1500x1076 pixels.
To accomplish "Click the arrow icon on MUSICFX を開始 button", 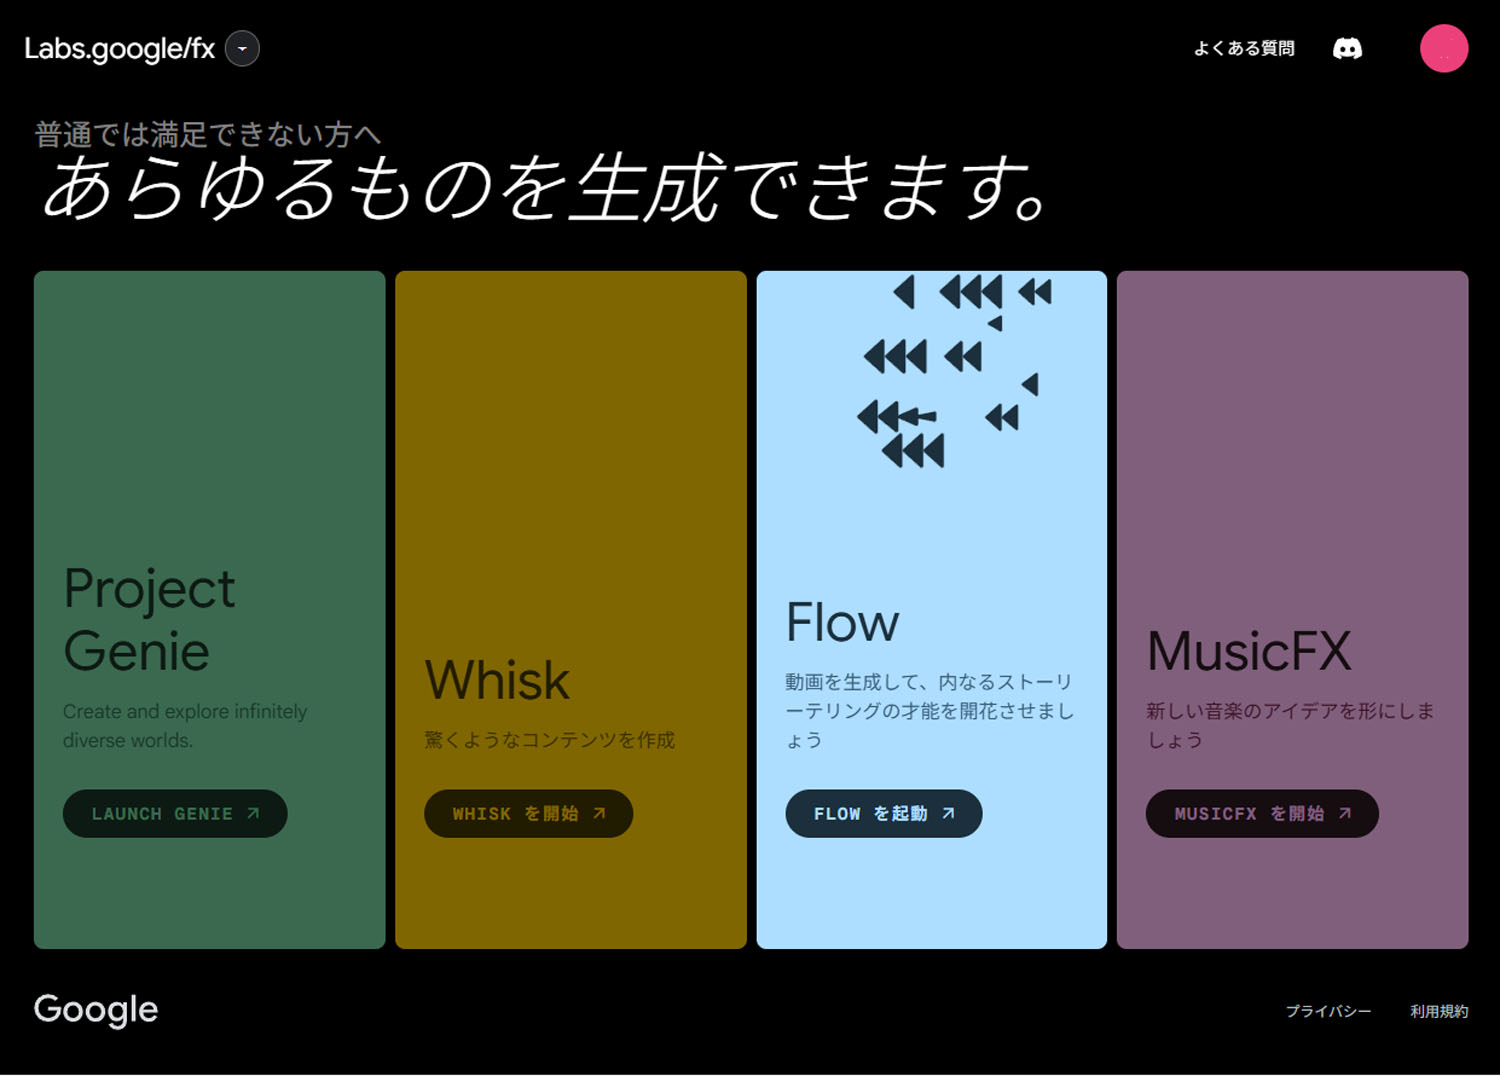I will tap(1348, 813).
